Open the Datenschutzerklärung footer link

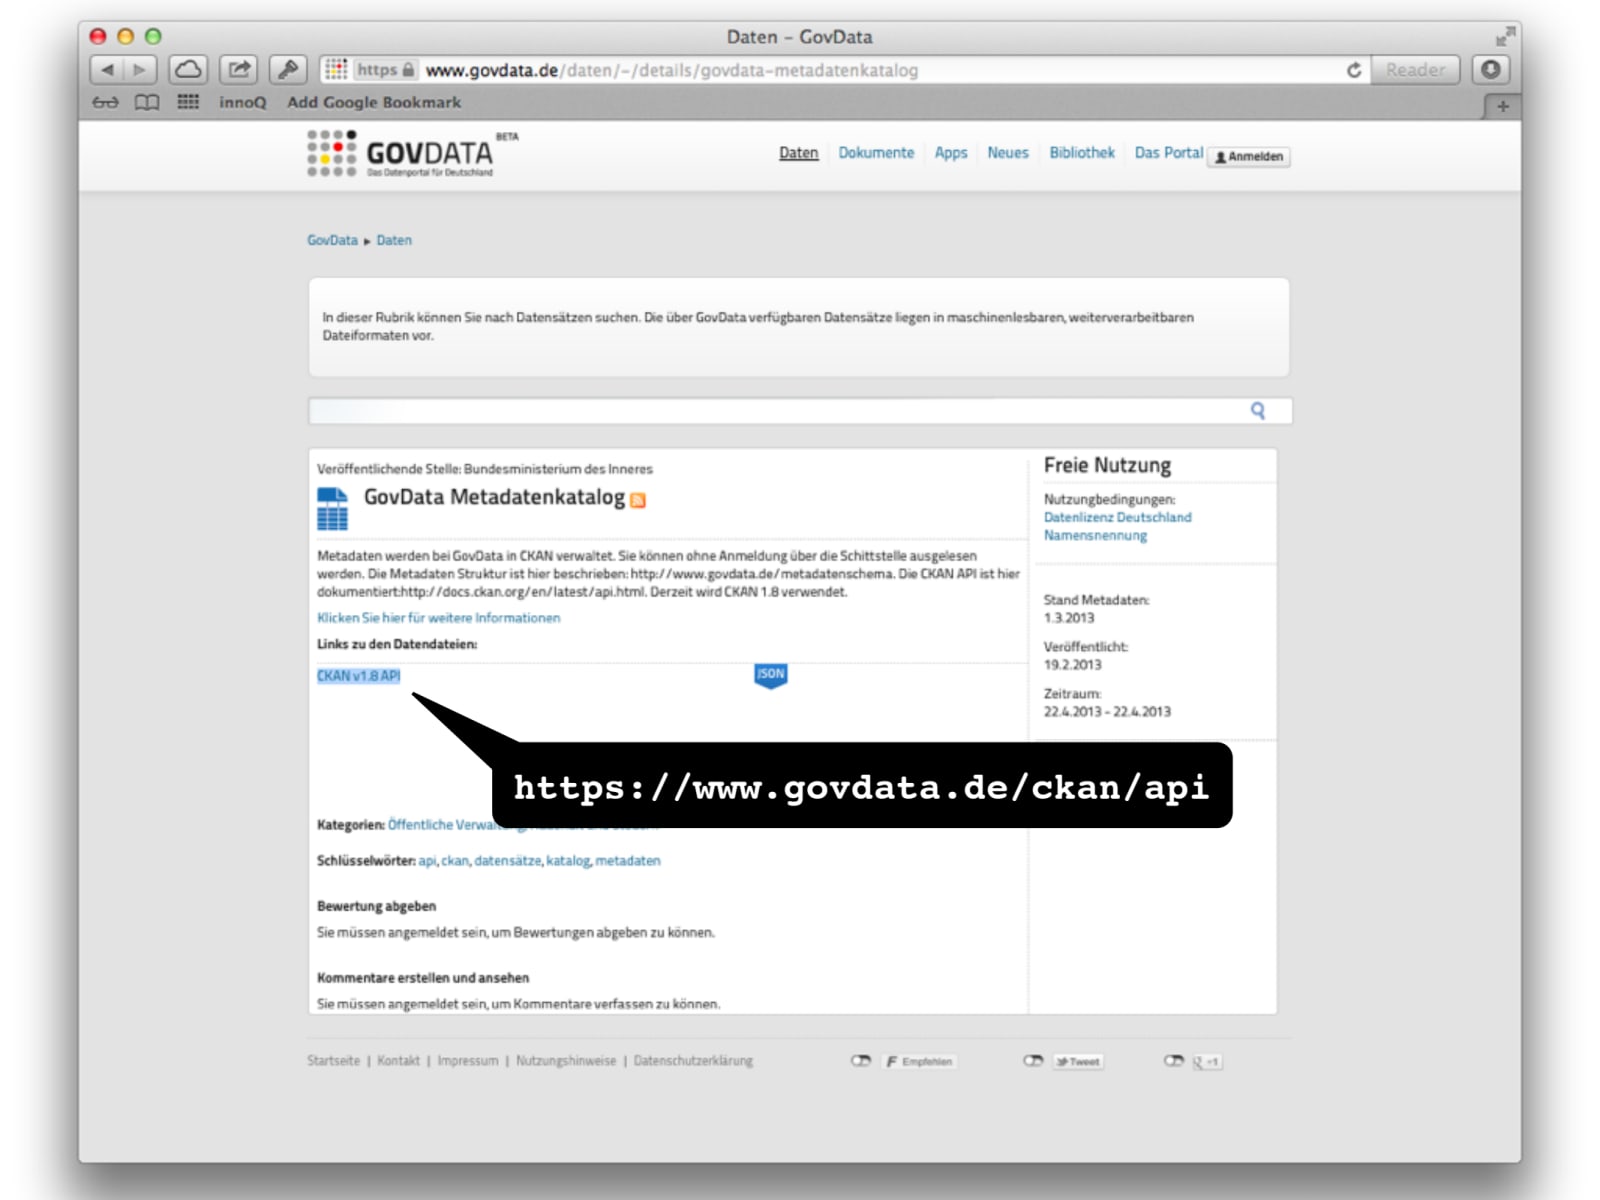(x=693, y=1061)
